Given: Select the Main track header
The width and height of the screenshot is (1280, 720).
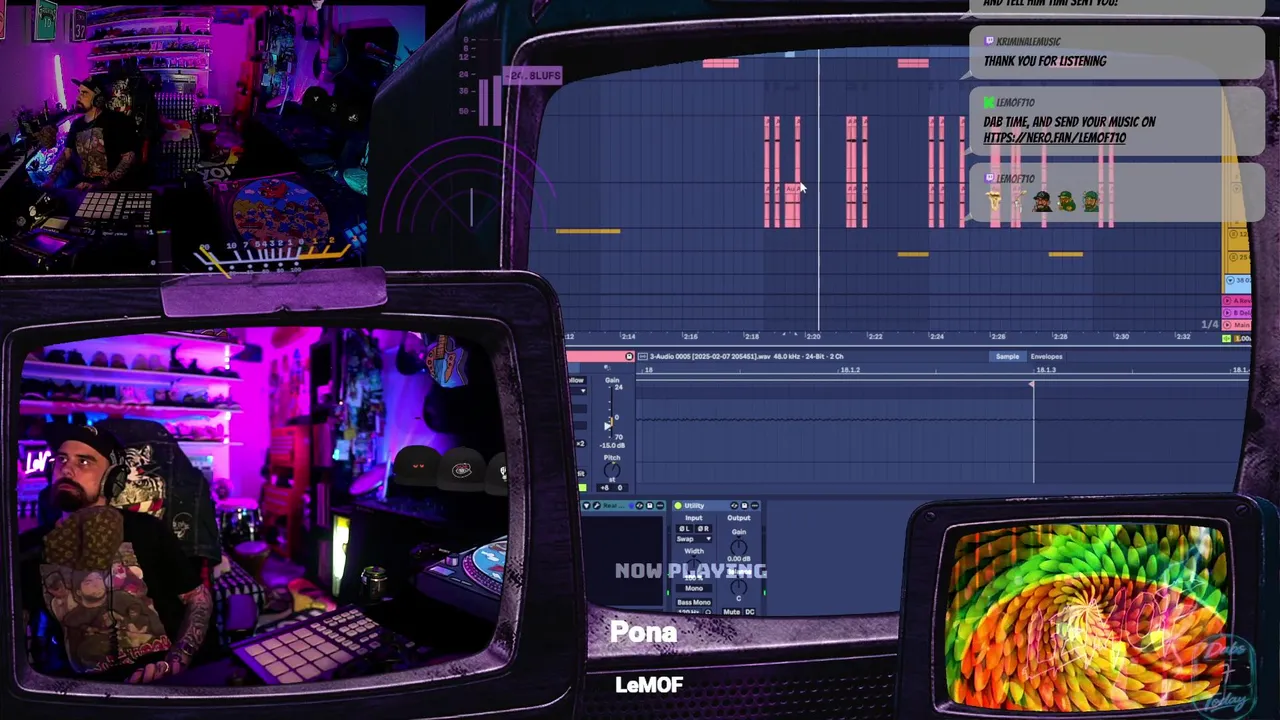Looking at the screenshot, I should click(x=1238, y=325).
